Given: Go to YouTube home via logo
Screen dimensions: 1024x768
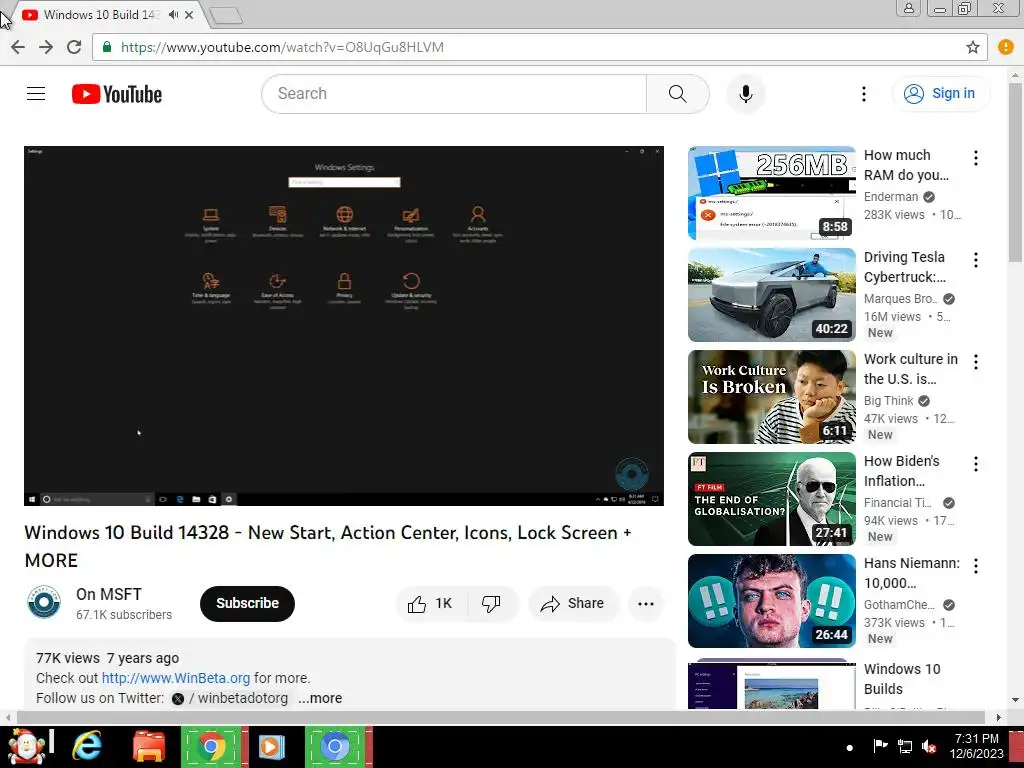Looking at the screenshot, I should pyautogui.click(x=117, y=94).
